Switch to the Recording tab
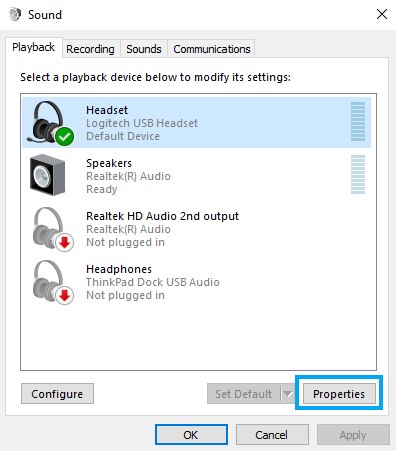Viewport: 396px width, 451px height. pos(90,49)
